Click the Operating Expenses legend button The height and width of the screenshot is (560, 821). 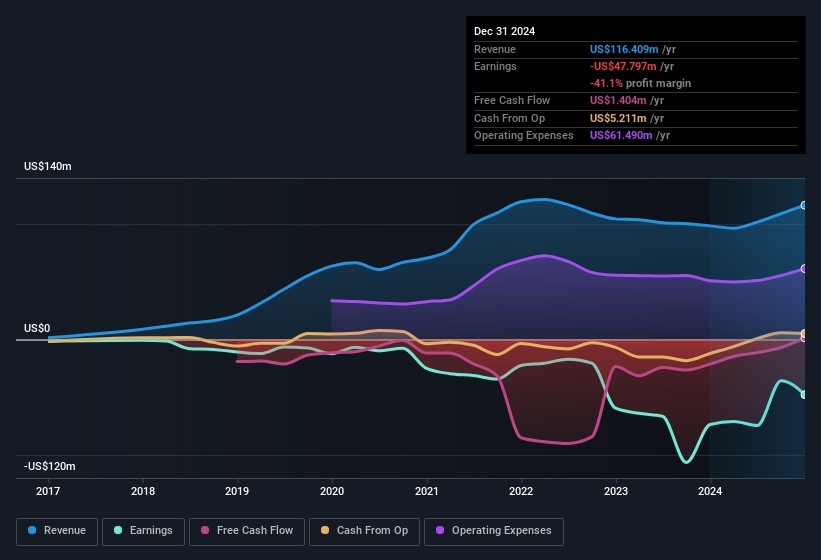[x=493, y=531]
